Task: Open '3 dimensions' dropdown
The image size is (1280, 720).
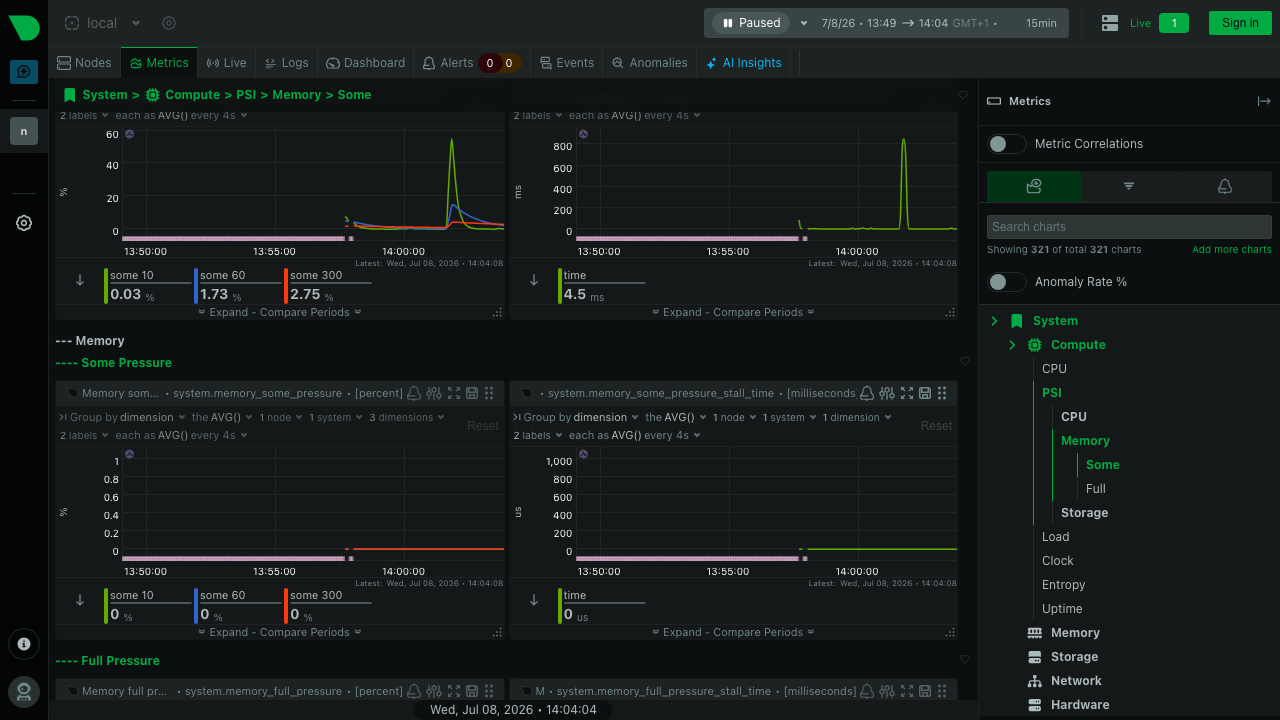Action: point(406,417)
